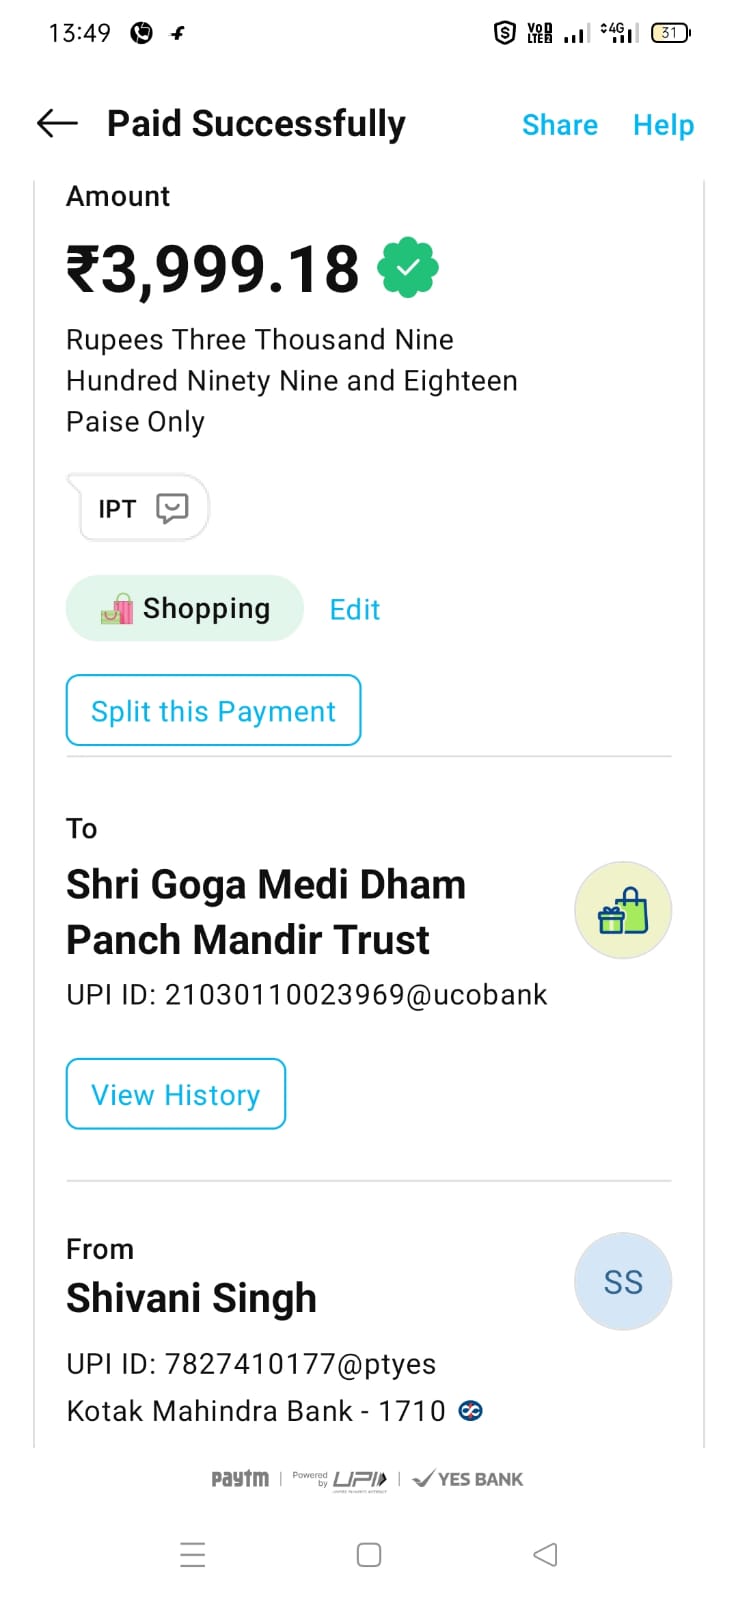Tap the shopping bag category icon
738x1600 pixels.
click(117, 608)
